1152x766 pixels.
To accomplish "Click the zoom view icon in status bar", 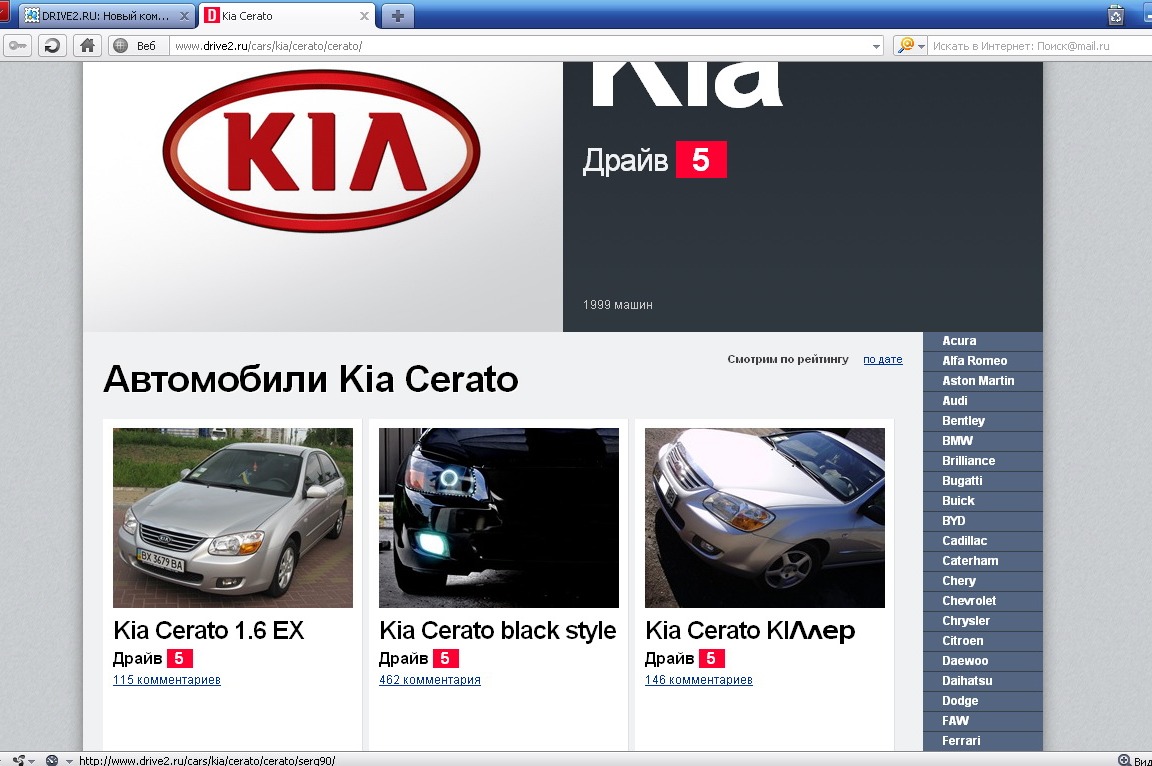I will [x=1124, y=760].
